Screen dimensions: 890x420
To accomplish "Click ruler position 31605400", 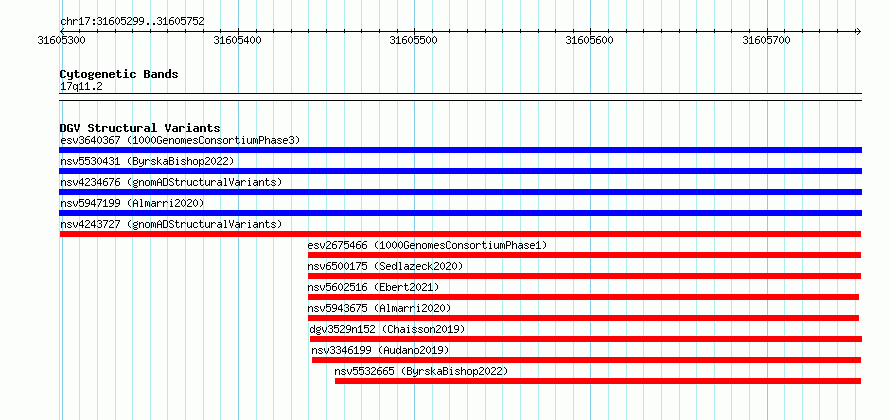I will (238, 40).
